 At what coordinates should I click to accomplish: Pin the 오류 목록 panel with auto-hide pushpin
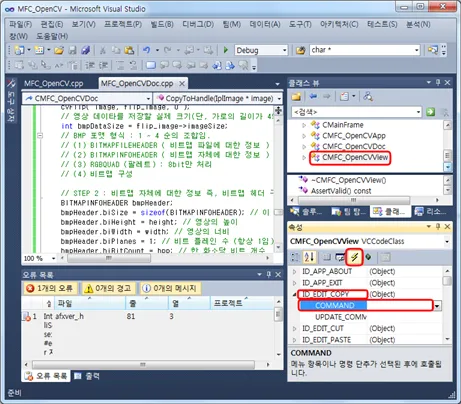coord(269,274)
